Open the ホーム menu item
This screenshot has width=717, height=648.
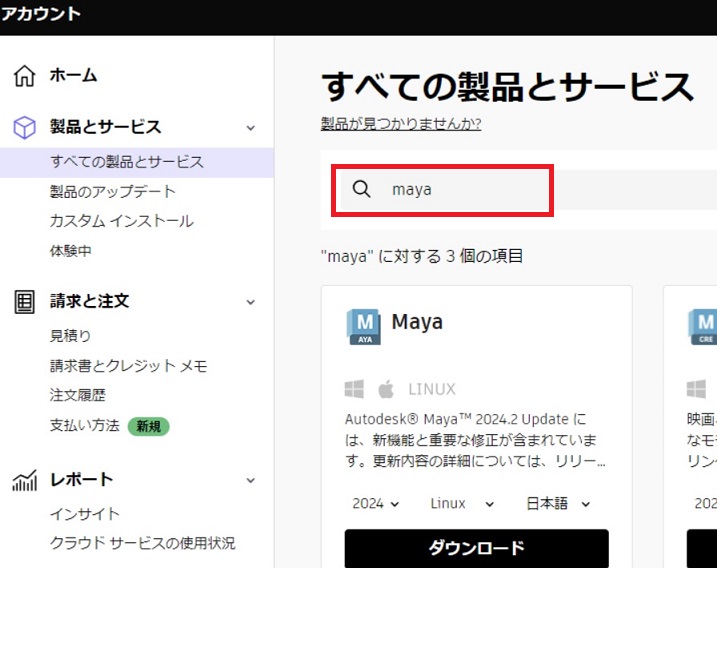tap(73, 75)
